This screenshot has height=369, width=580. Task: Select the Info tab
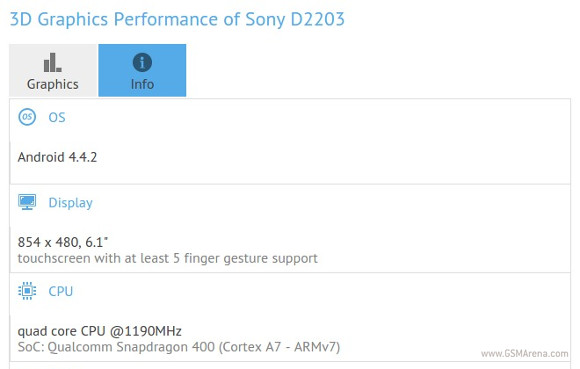(142, 70)
